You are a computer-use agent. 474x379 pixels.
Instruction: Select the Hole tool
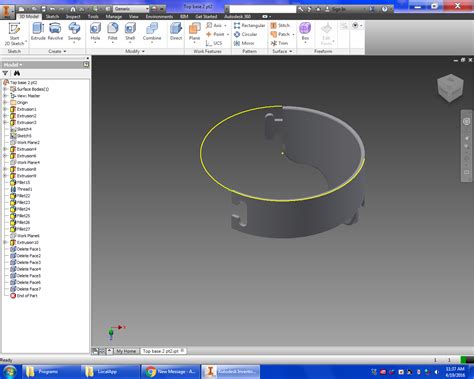95,32
